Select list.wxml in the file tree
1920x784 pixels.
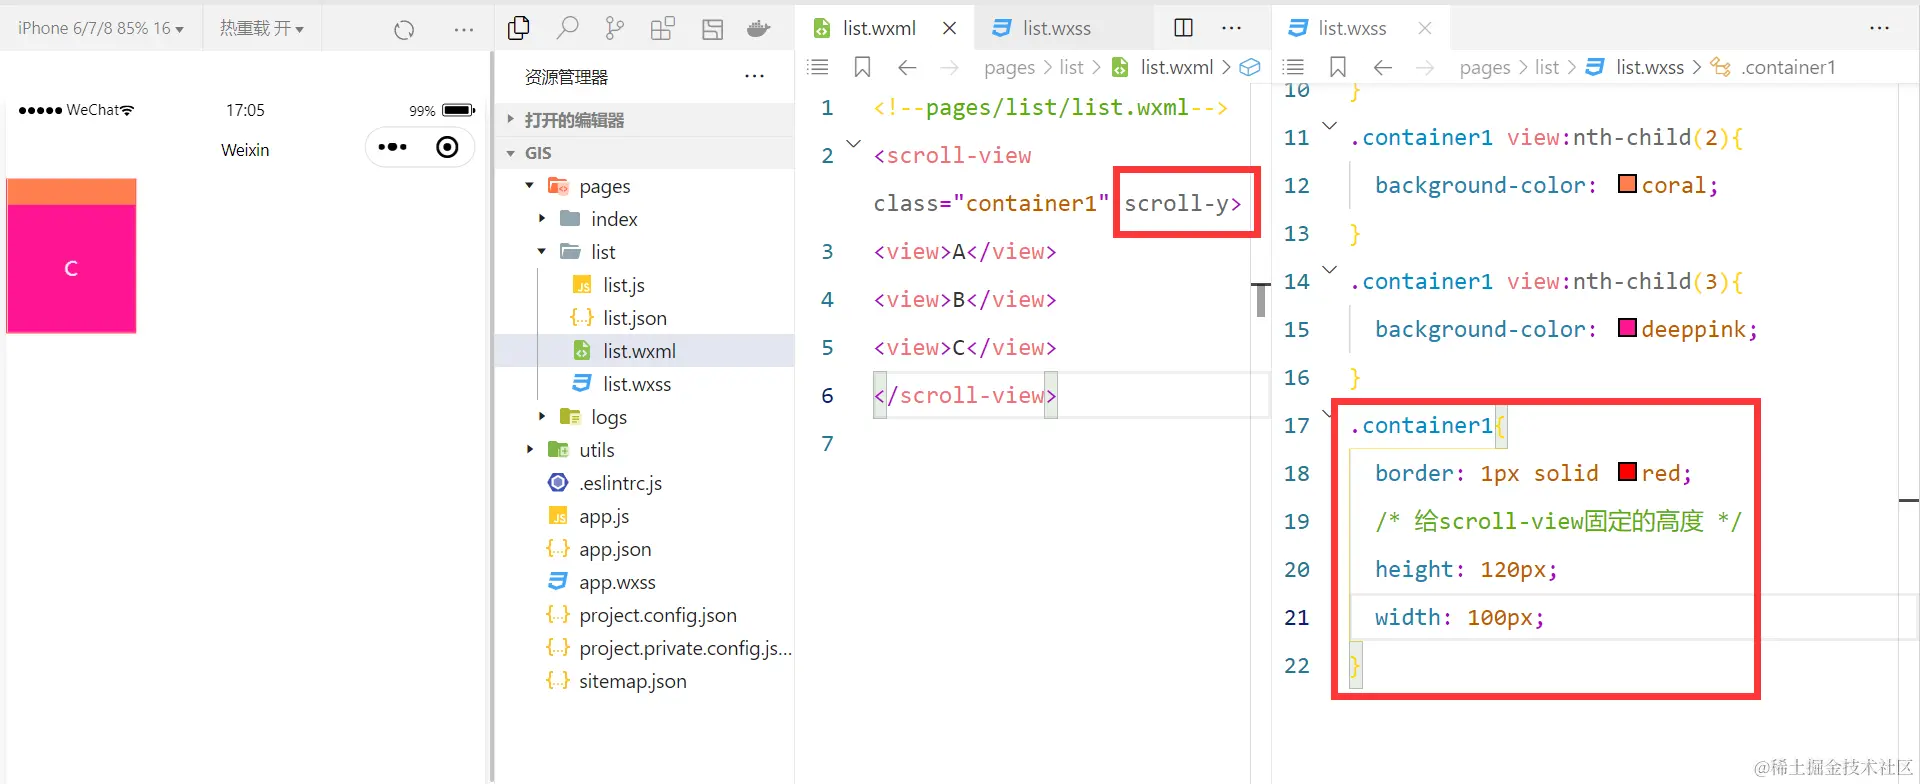[x=644, y=351]
